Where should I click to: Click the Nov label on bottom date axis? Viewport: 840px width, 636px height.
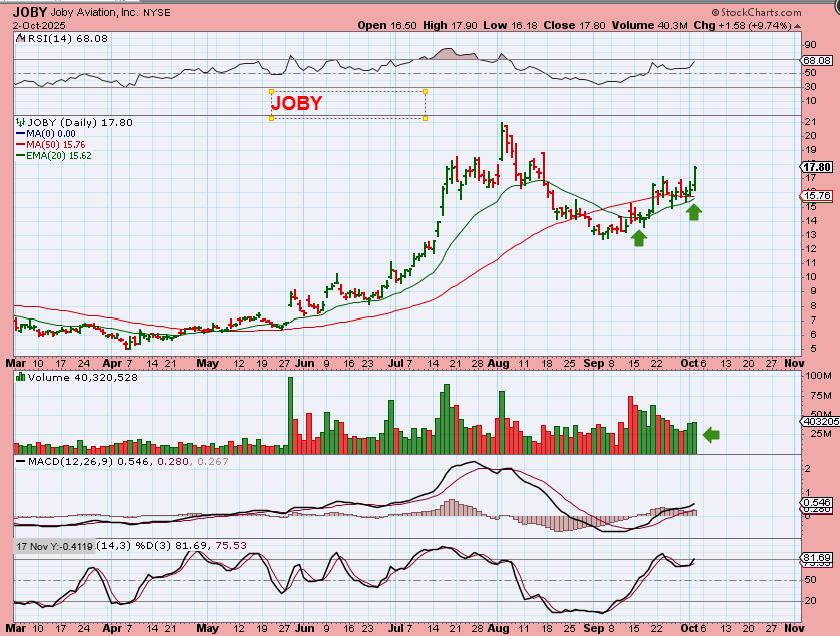(794, 628)
